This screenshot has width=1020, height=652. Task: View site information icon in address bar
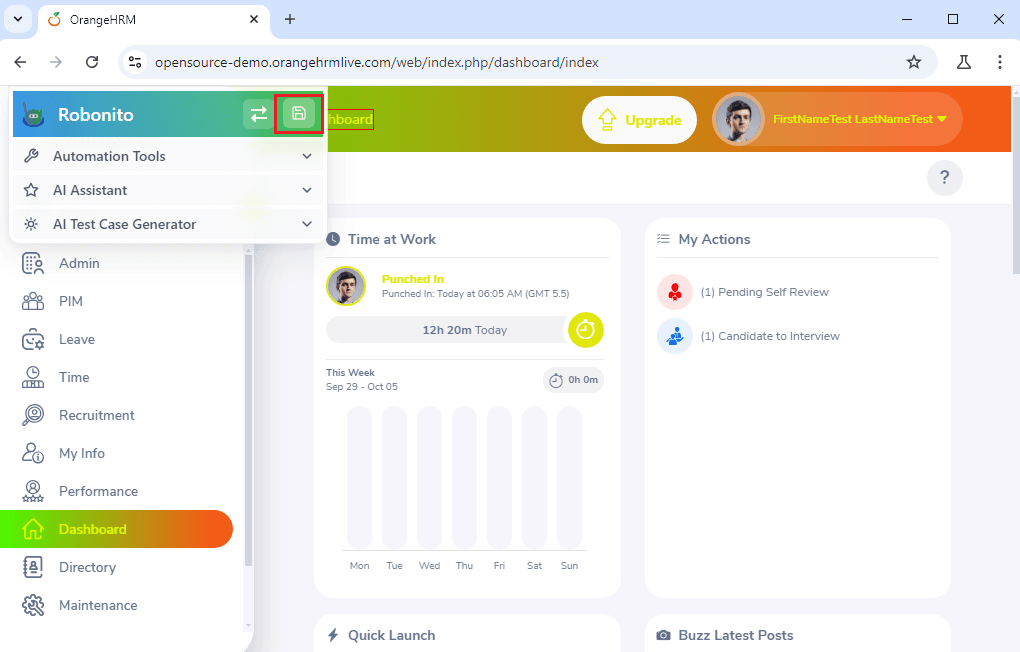[x=135, y=62]
